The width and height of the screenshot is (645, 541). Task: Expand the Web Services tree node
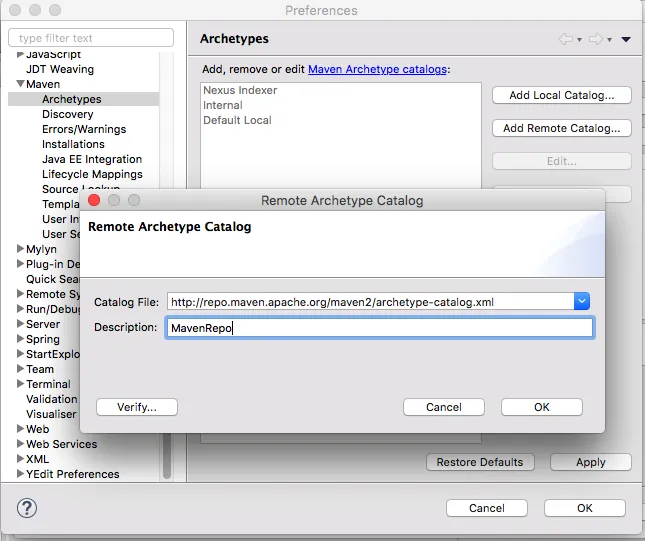[20, 443]
